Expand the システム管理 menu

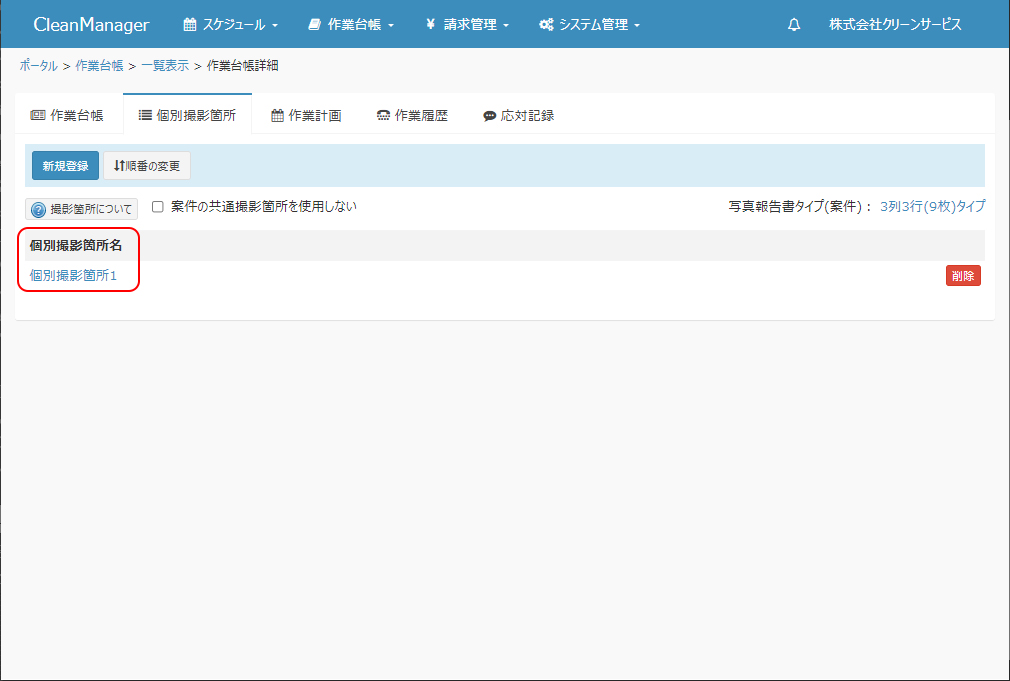(x=589, y=25)
